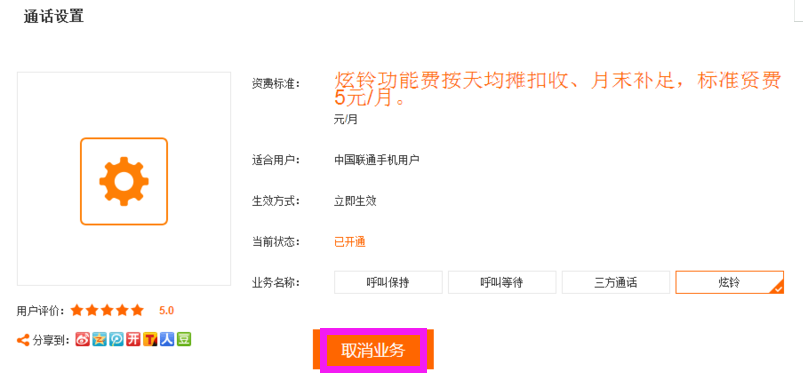
Task: Click the first rating star
Action: tap(77, 310)
